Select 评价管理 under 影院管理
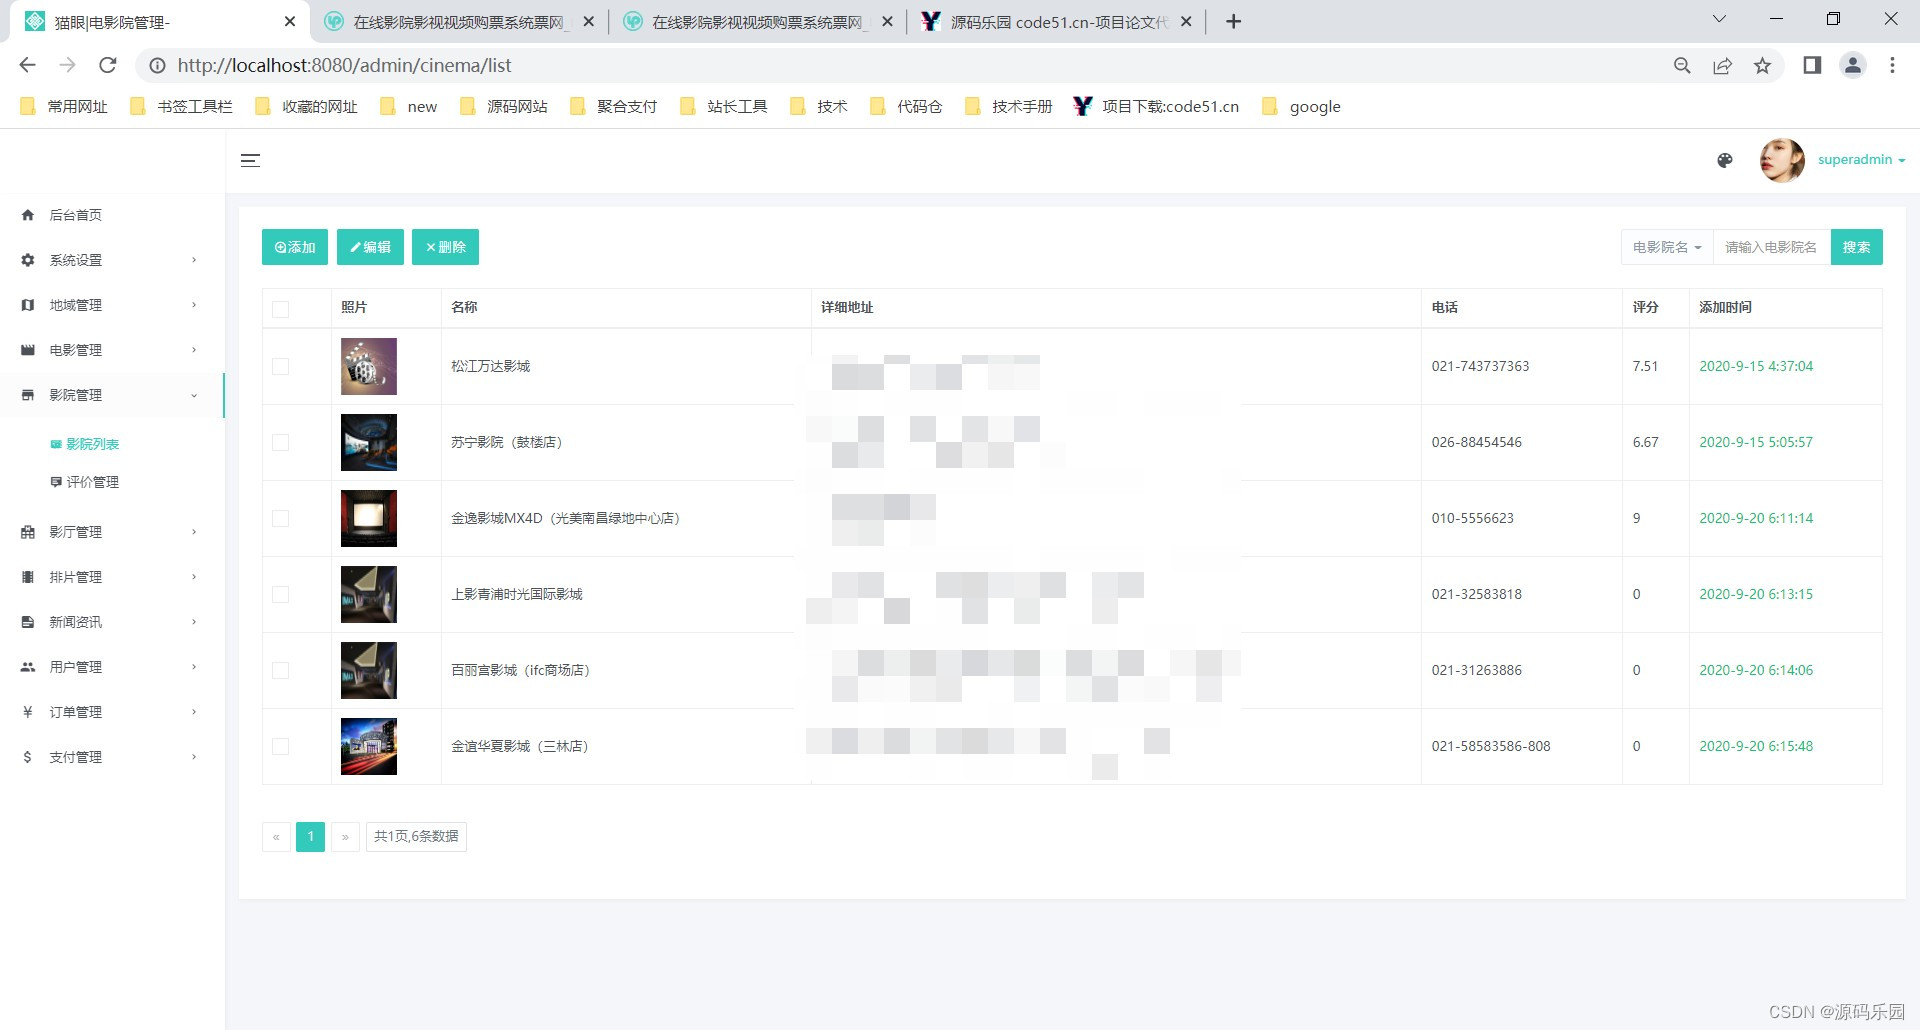This screenshot has height=1030, width=1920. pyautogui.click(x=95, y=481)
